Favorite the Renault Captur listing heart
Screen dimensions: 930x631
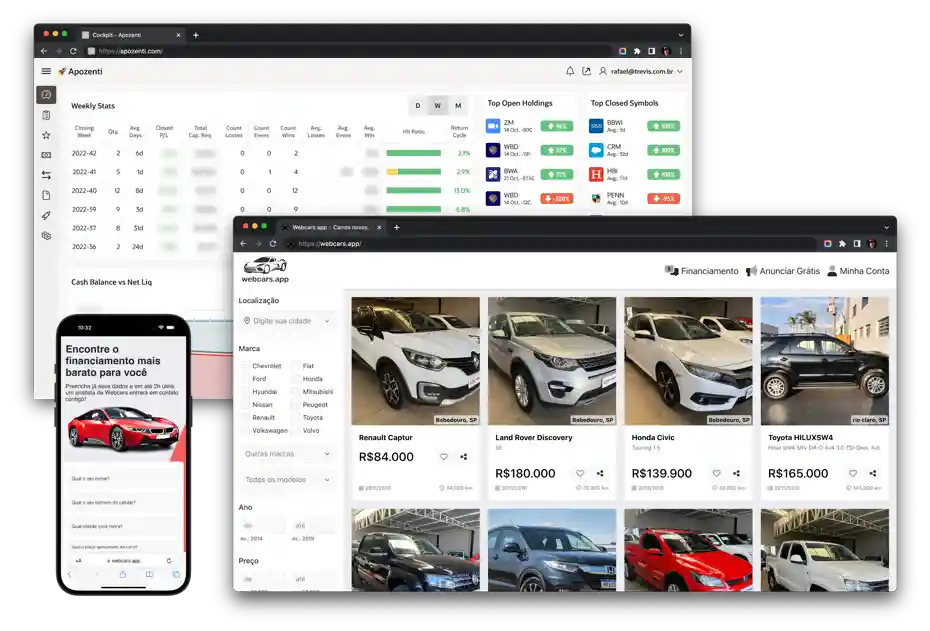coord(444,457)
